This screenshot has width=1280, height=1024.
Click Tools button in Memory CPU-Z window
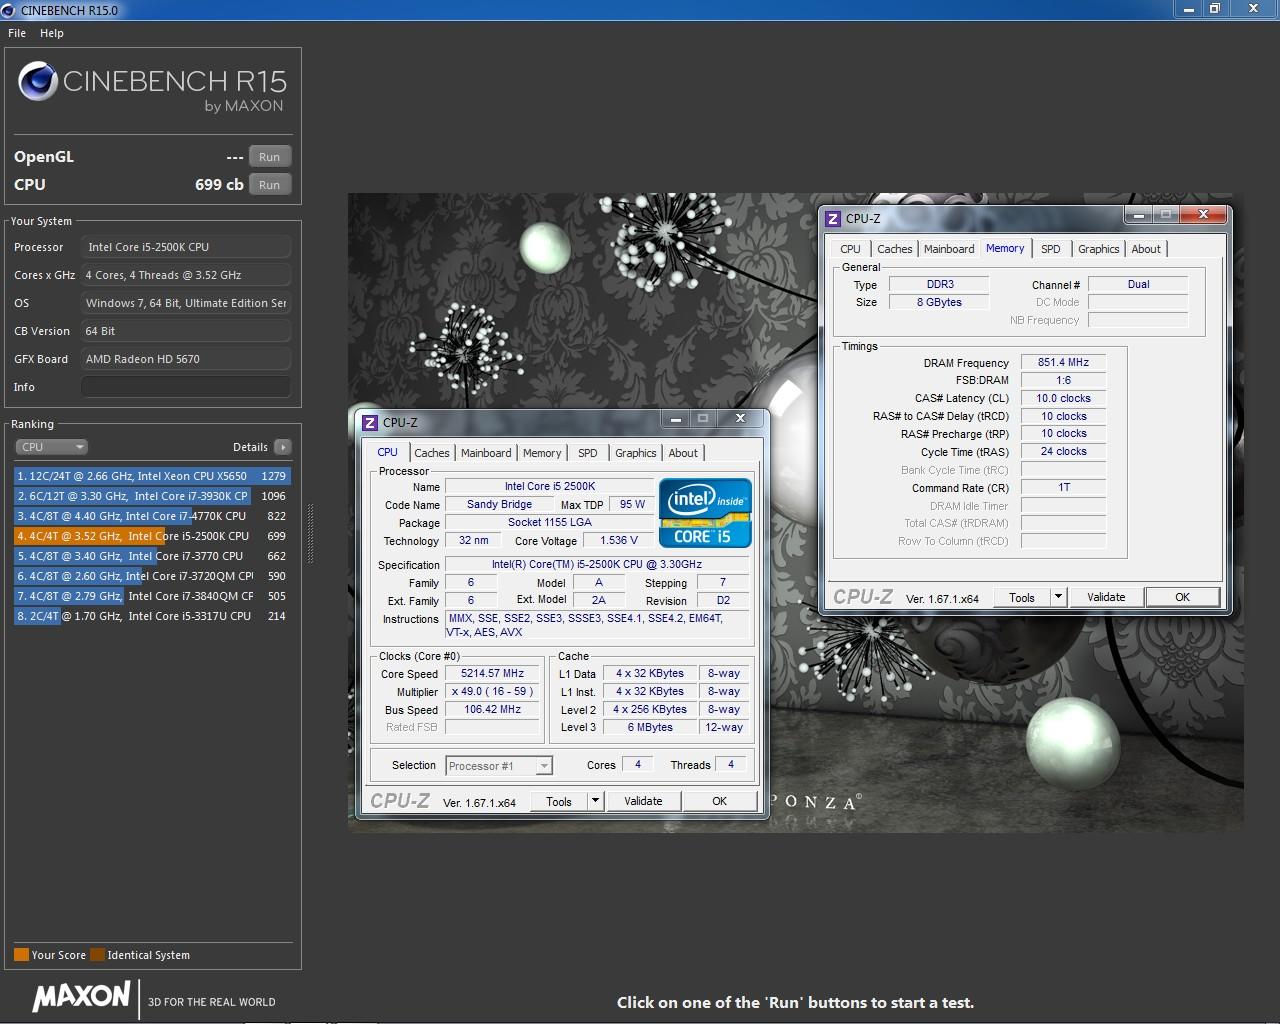point(1022,597)
